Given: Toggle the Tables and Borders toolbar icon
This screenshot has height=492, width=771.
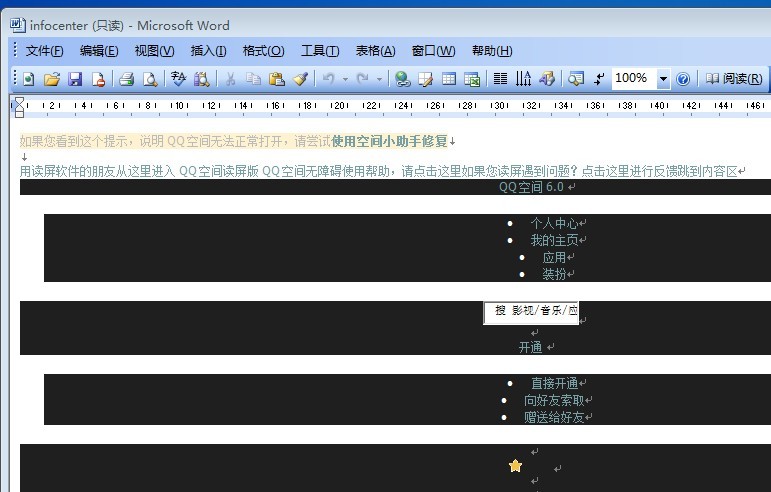Looking at the screenshot, I should pyautogui.click(x=425, y=79).
